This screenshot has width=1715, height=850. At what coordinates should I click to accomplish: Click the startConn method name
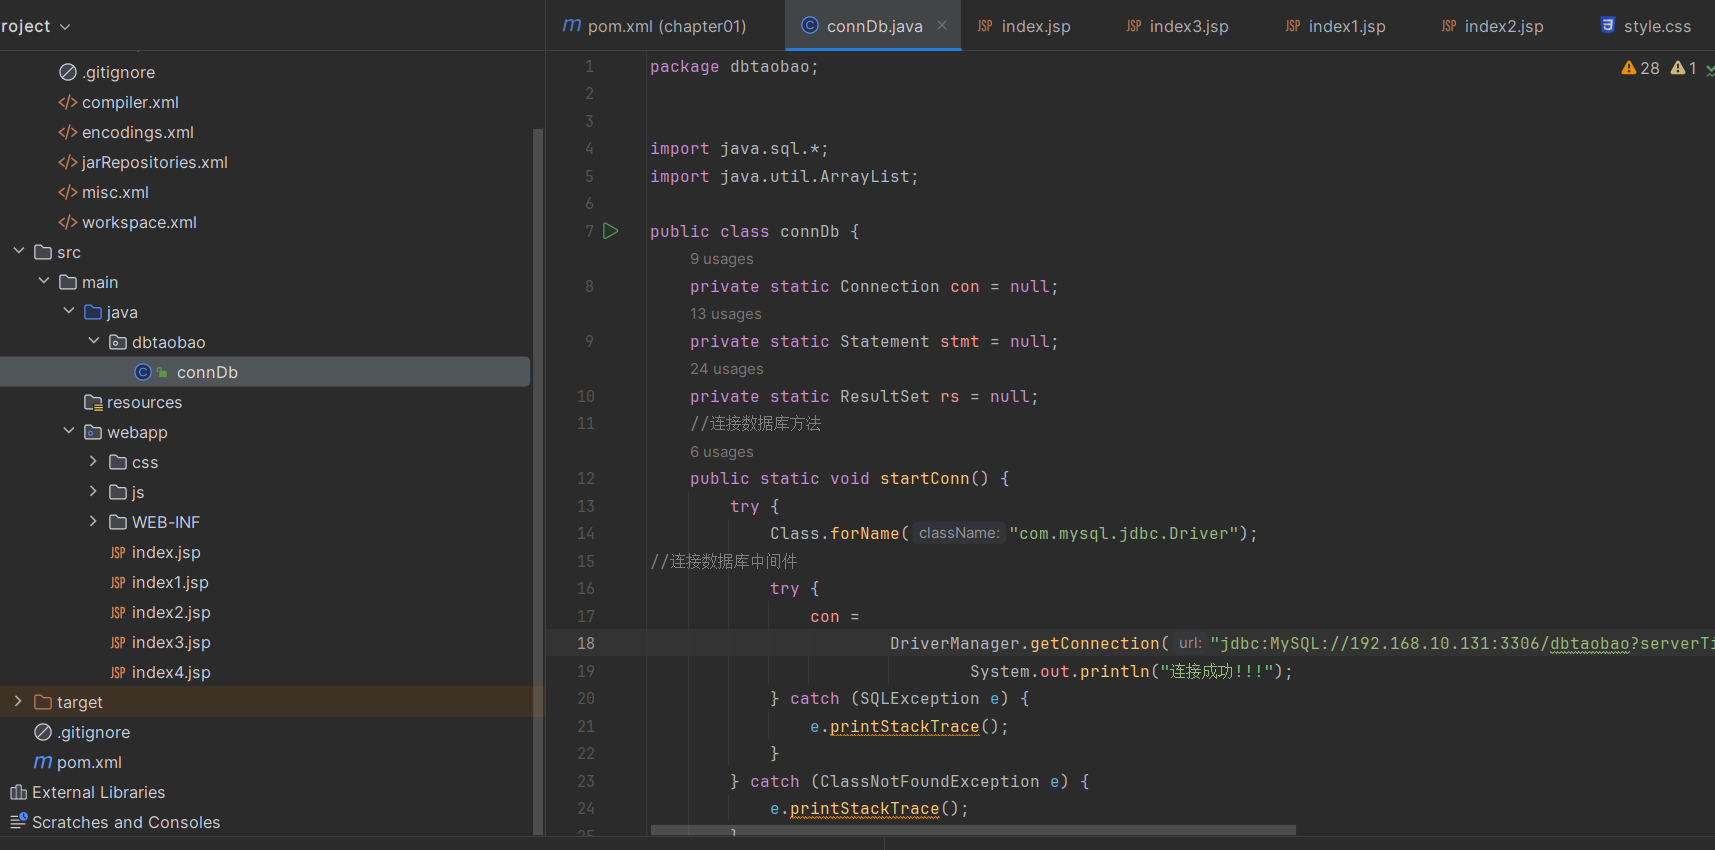(x=924, y=479)
